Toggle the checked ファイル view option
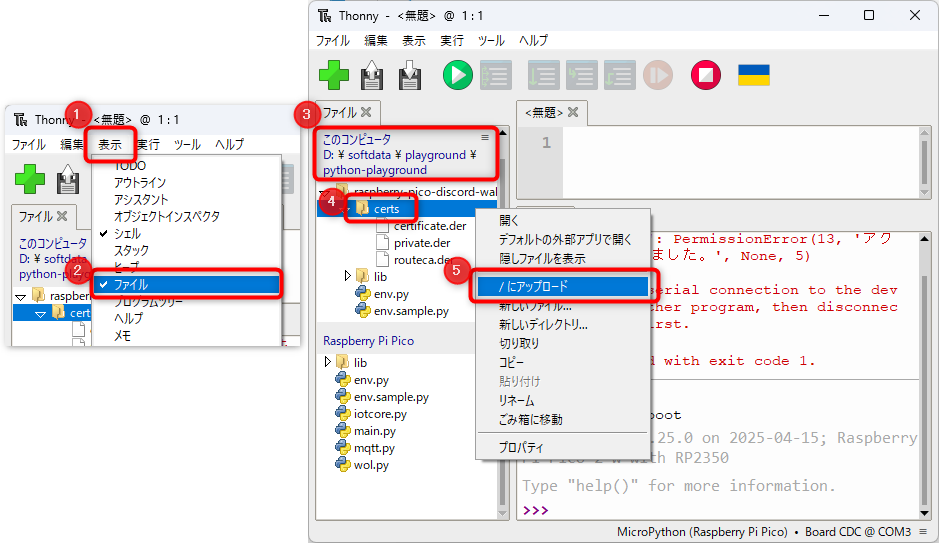Image resolution: width=939 pixels, height=543 pixels. click(x=186, y=284)
